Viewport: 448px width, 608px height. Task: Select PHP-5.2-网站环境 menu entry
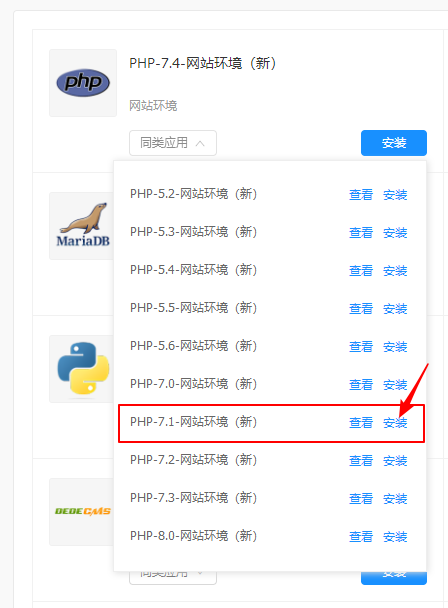[x=194, y=194]
